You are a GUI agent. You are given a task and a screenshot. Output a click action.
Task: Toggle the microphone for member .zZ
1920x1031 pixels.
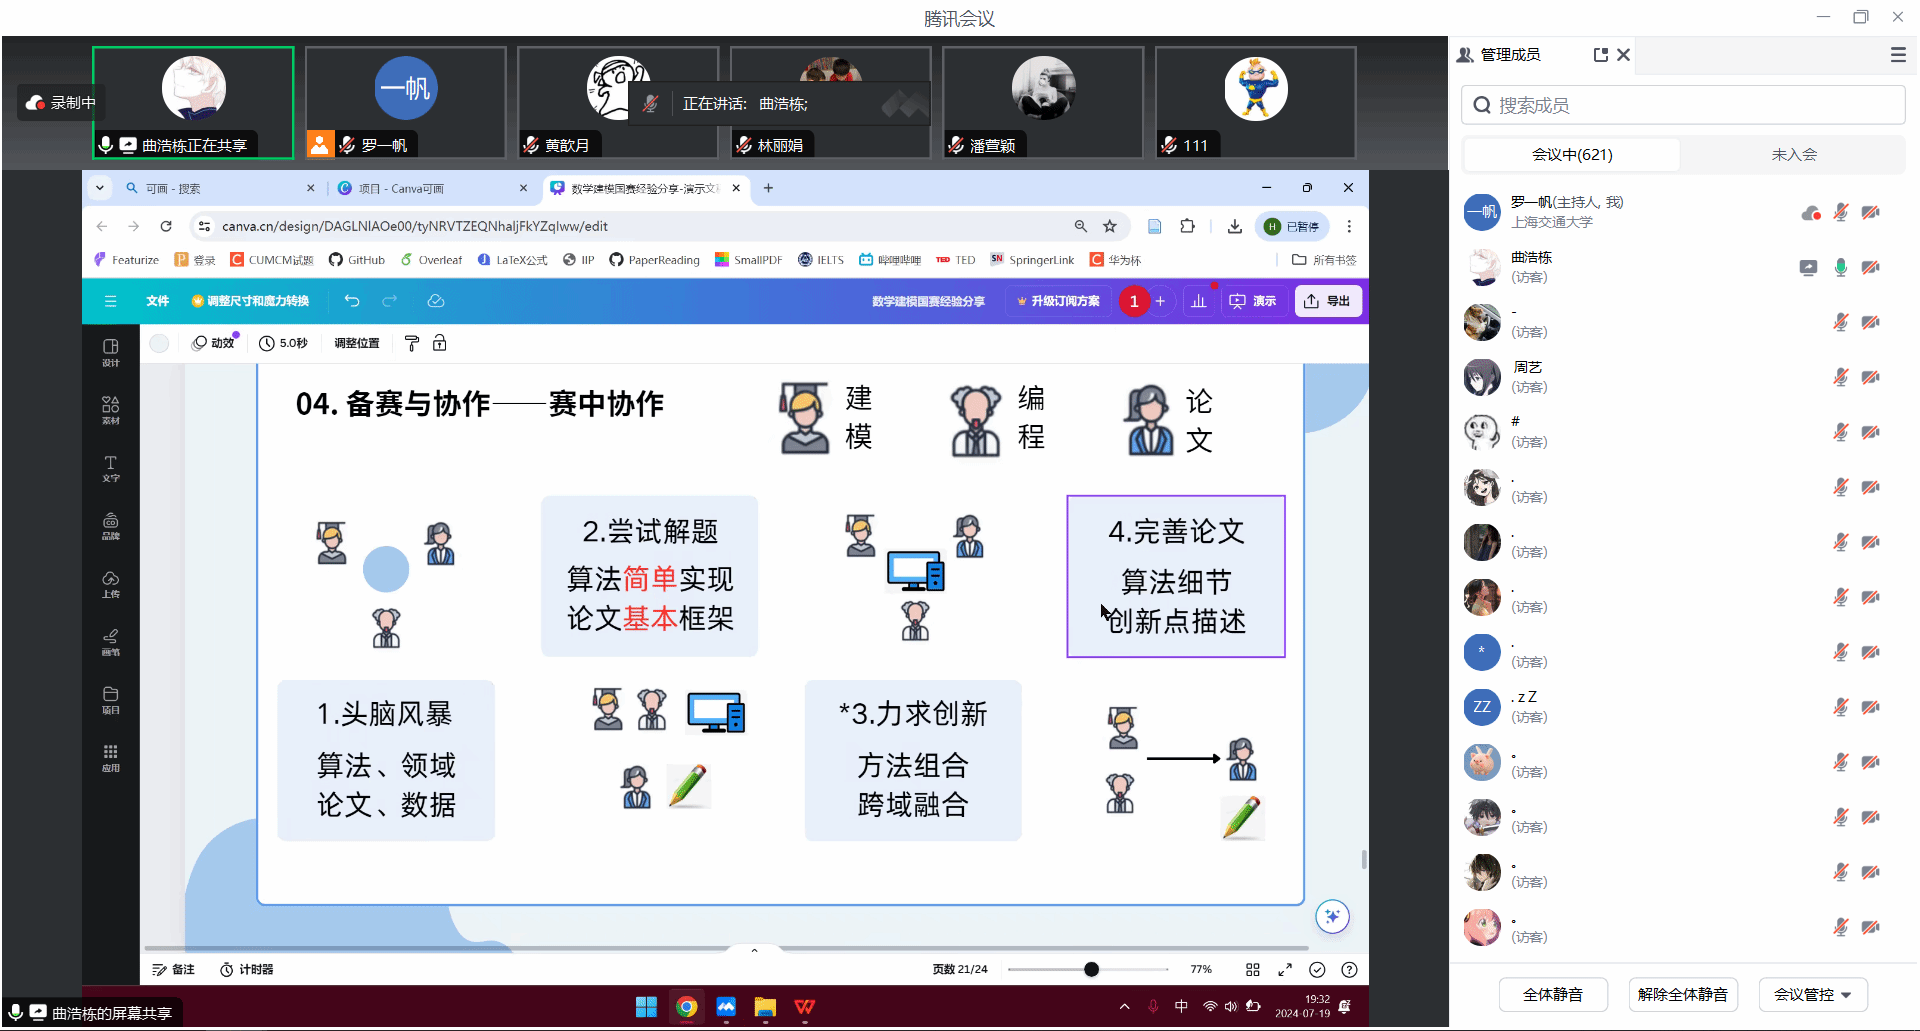pos(1840,707)
